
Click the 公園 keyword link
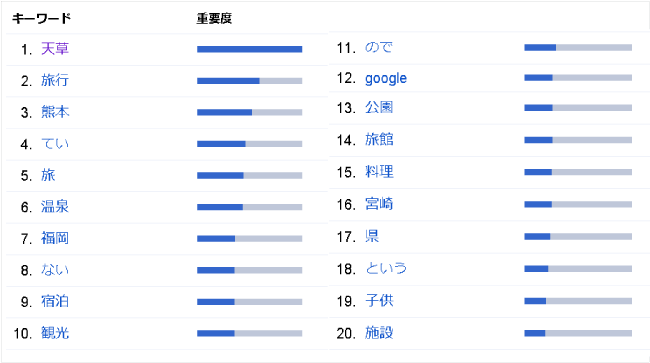click(379, 108)
